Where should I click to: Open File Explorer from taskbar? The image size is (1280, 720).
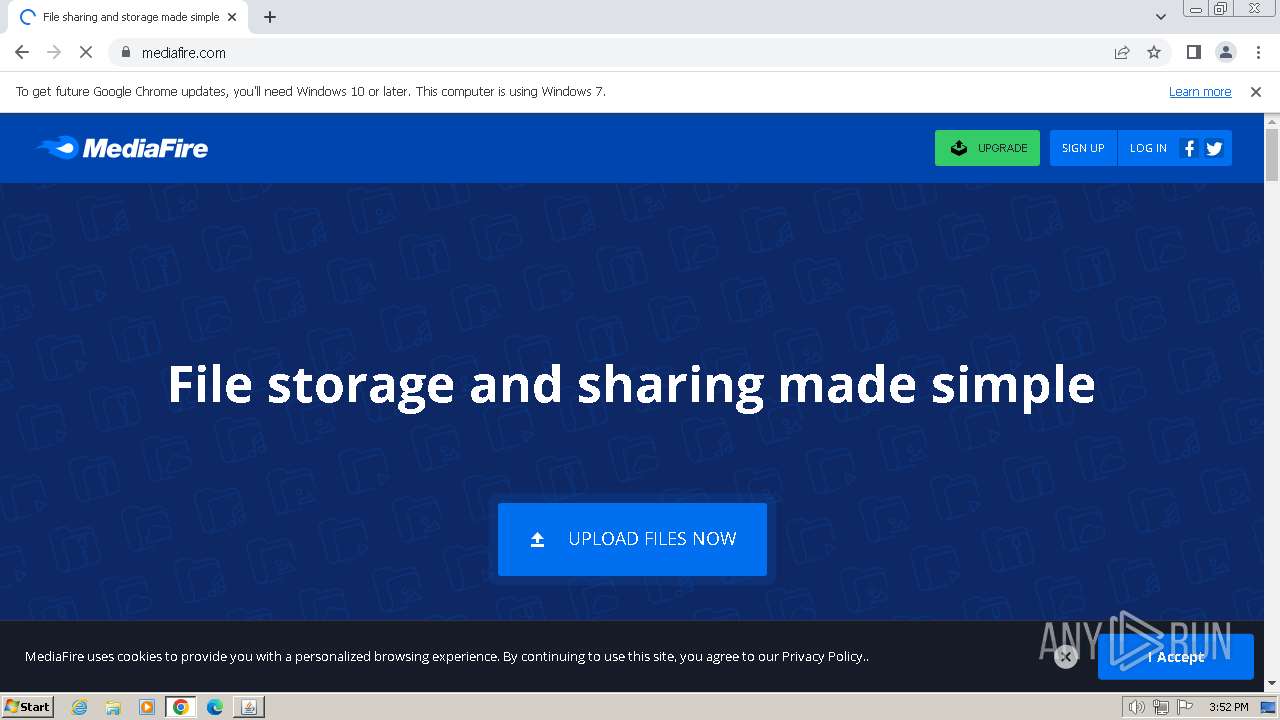click(113, 707)
